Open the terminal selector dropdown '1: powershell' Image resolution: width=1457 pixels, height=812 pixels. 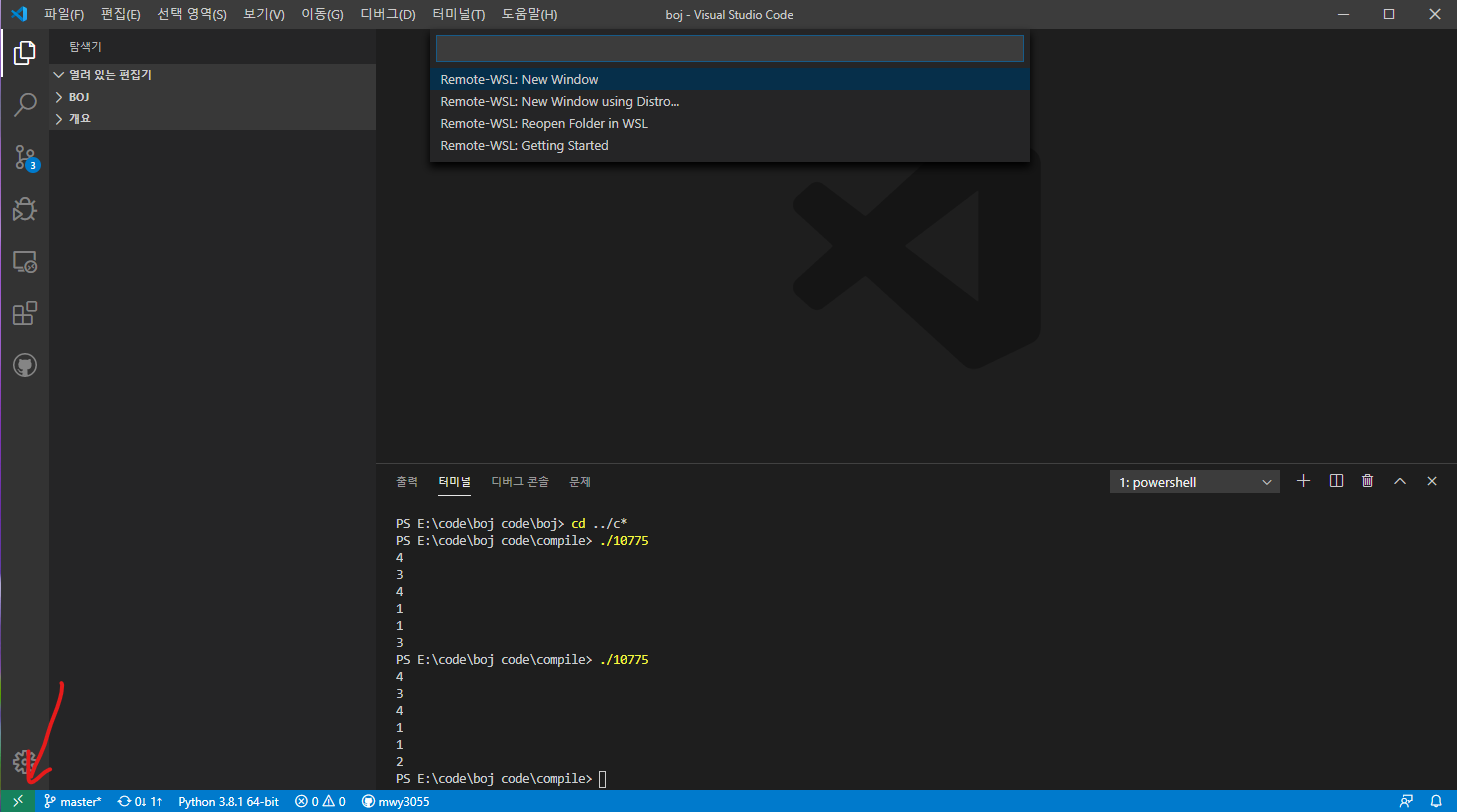click(1195, 482)
